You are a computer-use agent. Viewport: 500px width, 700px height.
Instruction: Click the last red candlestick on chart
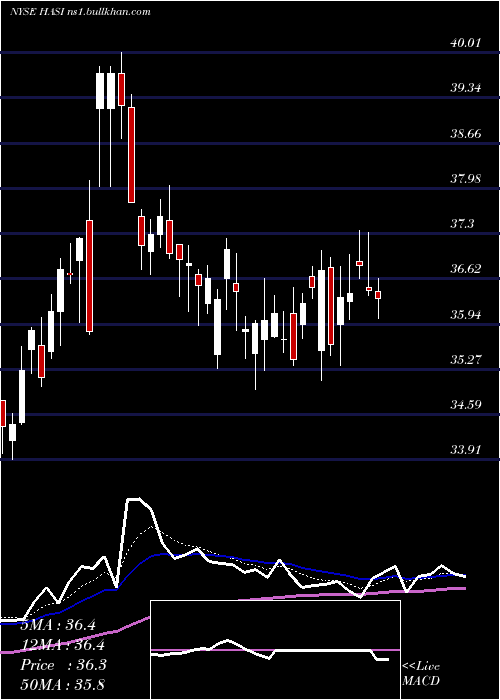click(x=378, y=295)
